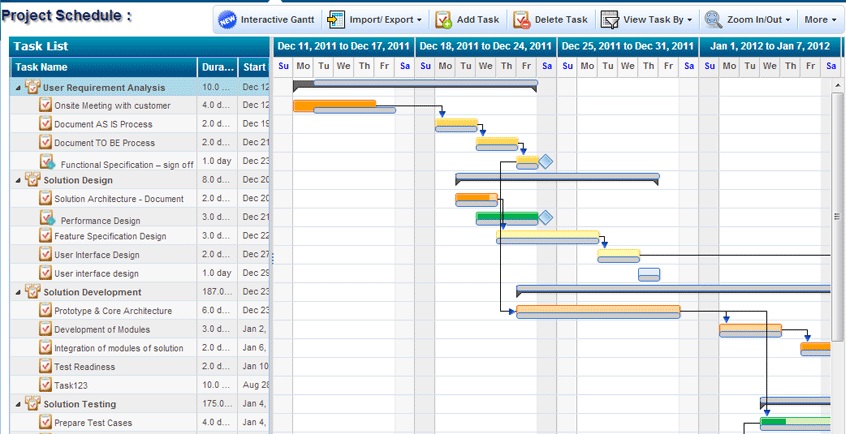846x434 pixels.
Task: Click the Functional Specification sign off milestone icon
Action: [x=47, y=162]
